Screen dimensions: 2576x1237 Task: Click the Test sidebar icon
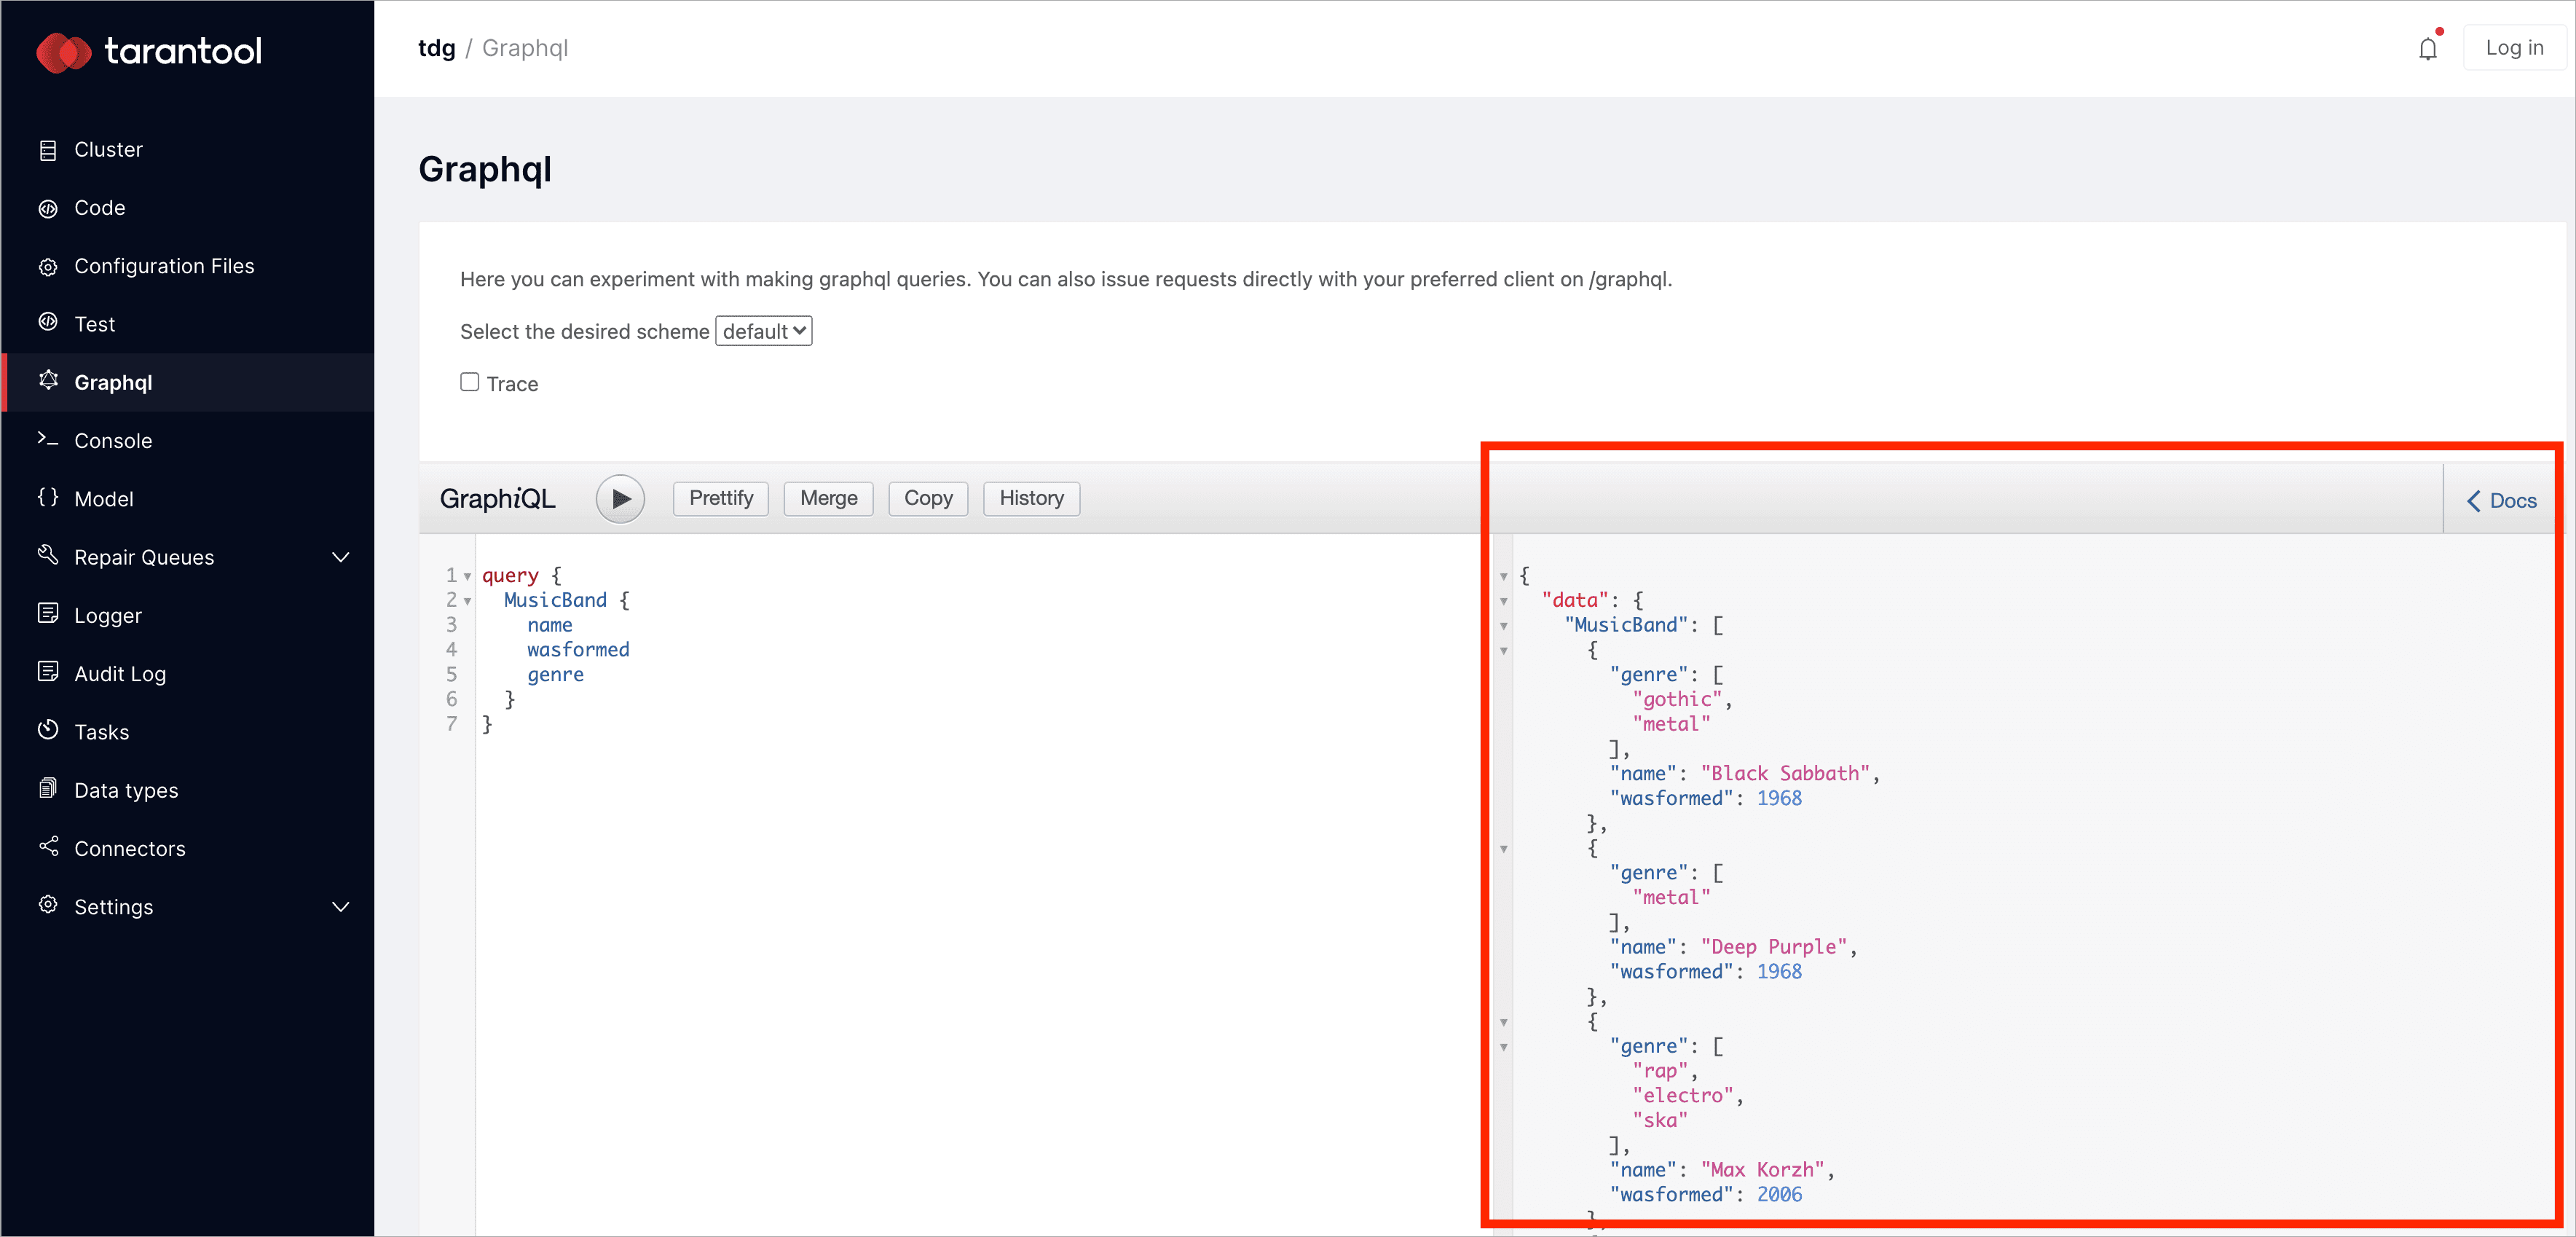[x=47, y=322]
